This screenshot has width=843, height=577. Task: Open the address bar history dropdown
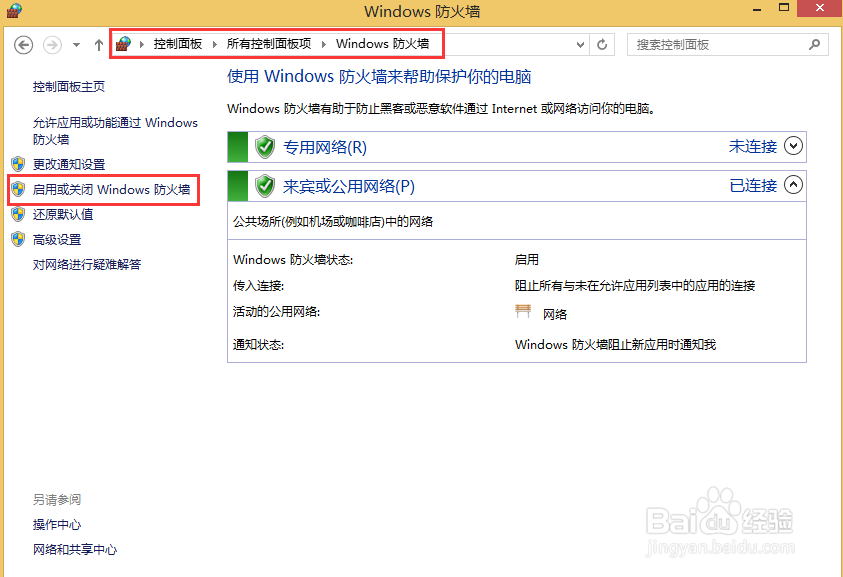[580, 45]
